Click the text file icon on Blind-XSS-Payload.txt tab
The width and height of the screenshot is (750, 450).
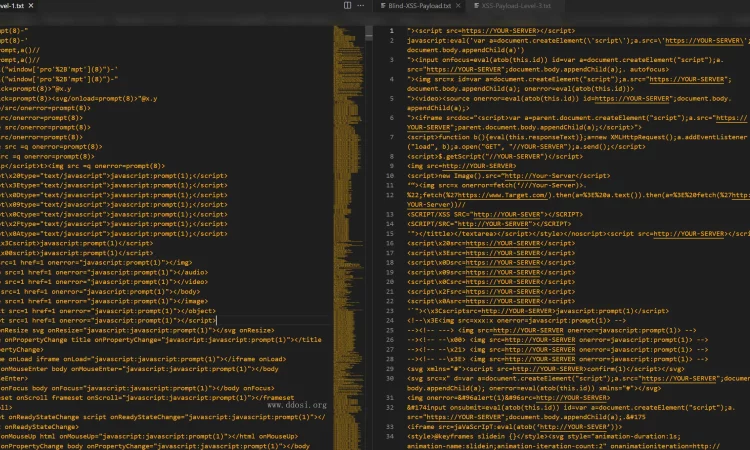tap(383, 6)
